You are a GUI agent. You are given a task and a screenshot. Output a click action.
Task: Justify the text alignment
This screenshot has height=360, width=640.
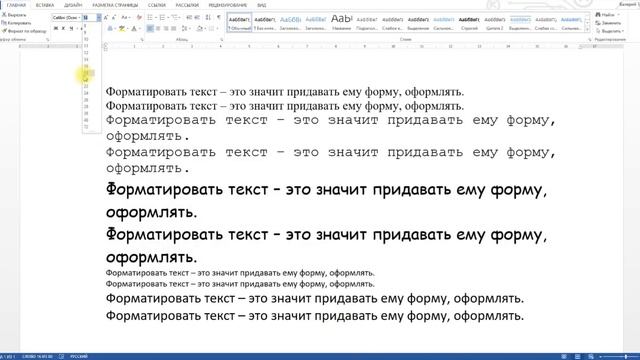click(173, 29)
